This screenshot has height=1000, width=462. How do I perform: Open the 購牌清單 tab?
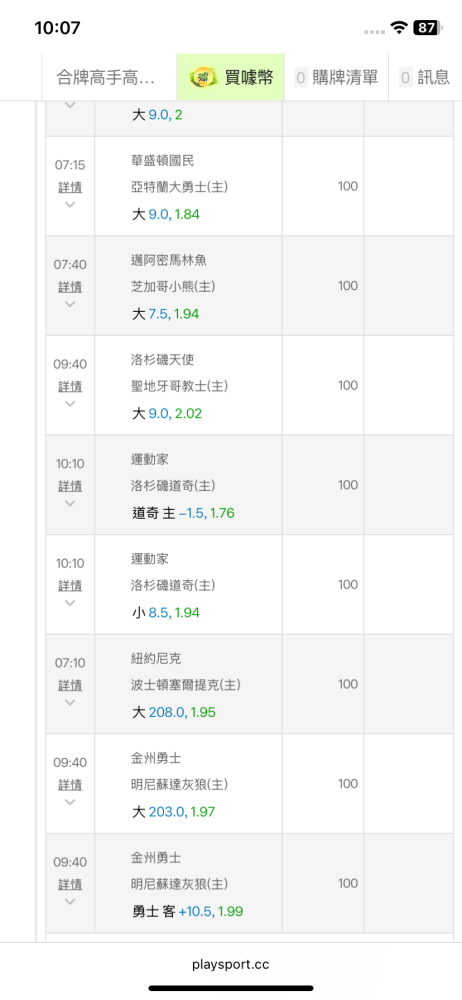(x=336, y=77)
